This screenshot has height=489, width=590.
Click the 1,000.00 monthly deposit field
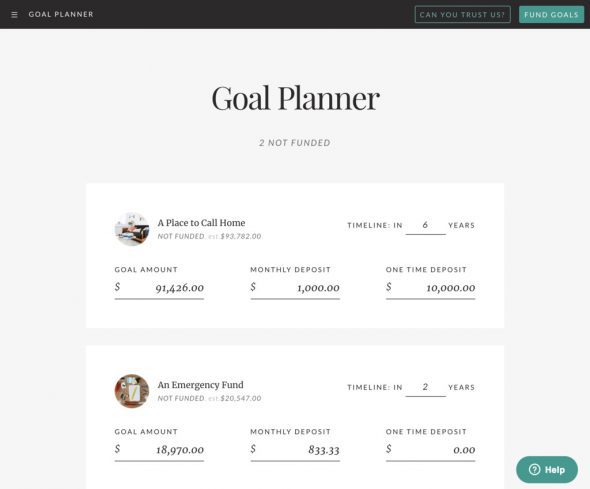(x=295, y=288)
